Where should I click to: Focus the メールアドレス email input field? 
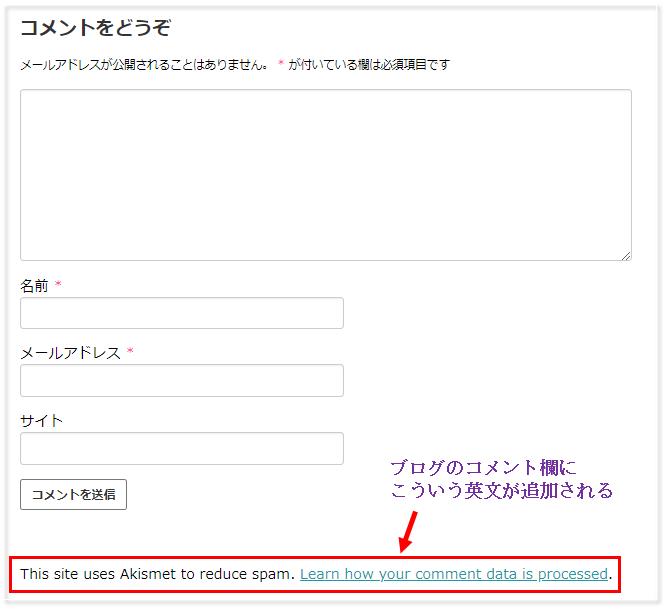point(182,380)
